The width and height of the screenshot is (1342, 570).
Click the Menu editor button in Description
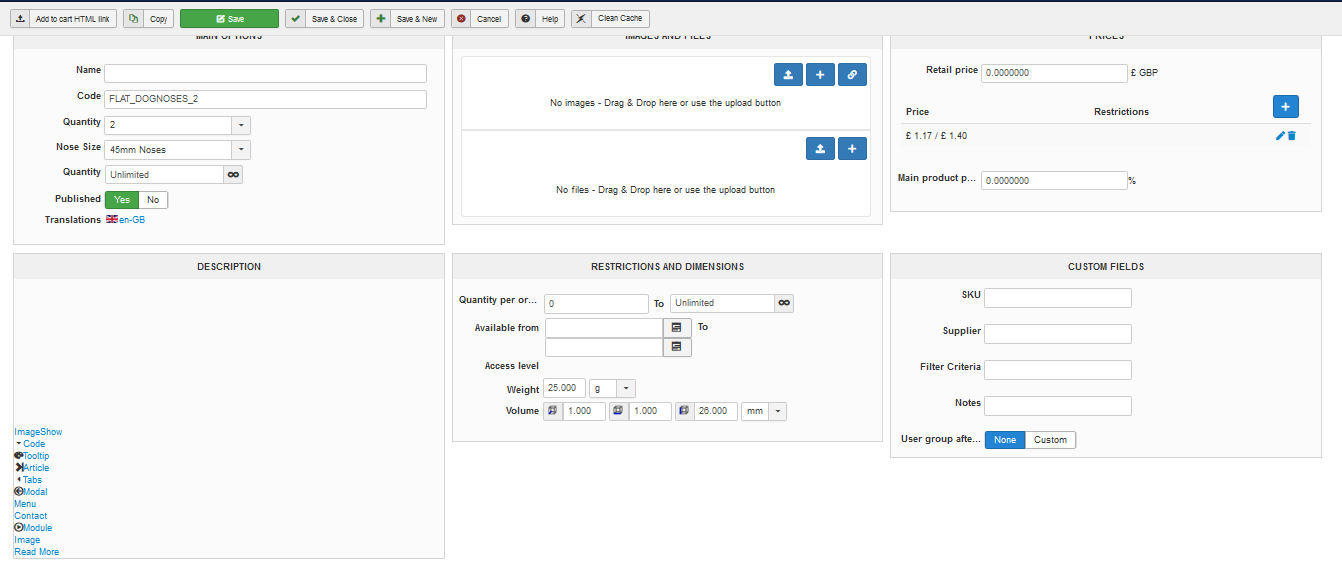(25, 504)
